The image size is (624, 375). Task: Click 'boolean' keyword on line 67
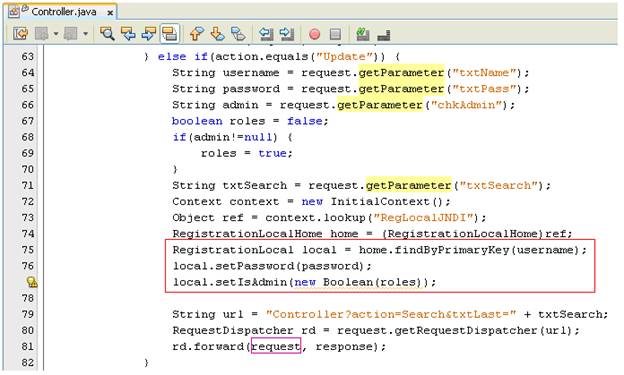[197, 121]
